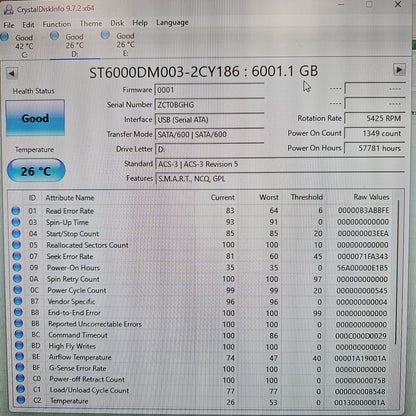Click the status circle for C2 Temperature row

pyautogui.click(x=21, y=400)
